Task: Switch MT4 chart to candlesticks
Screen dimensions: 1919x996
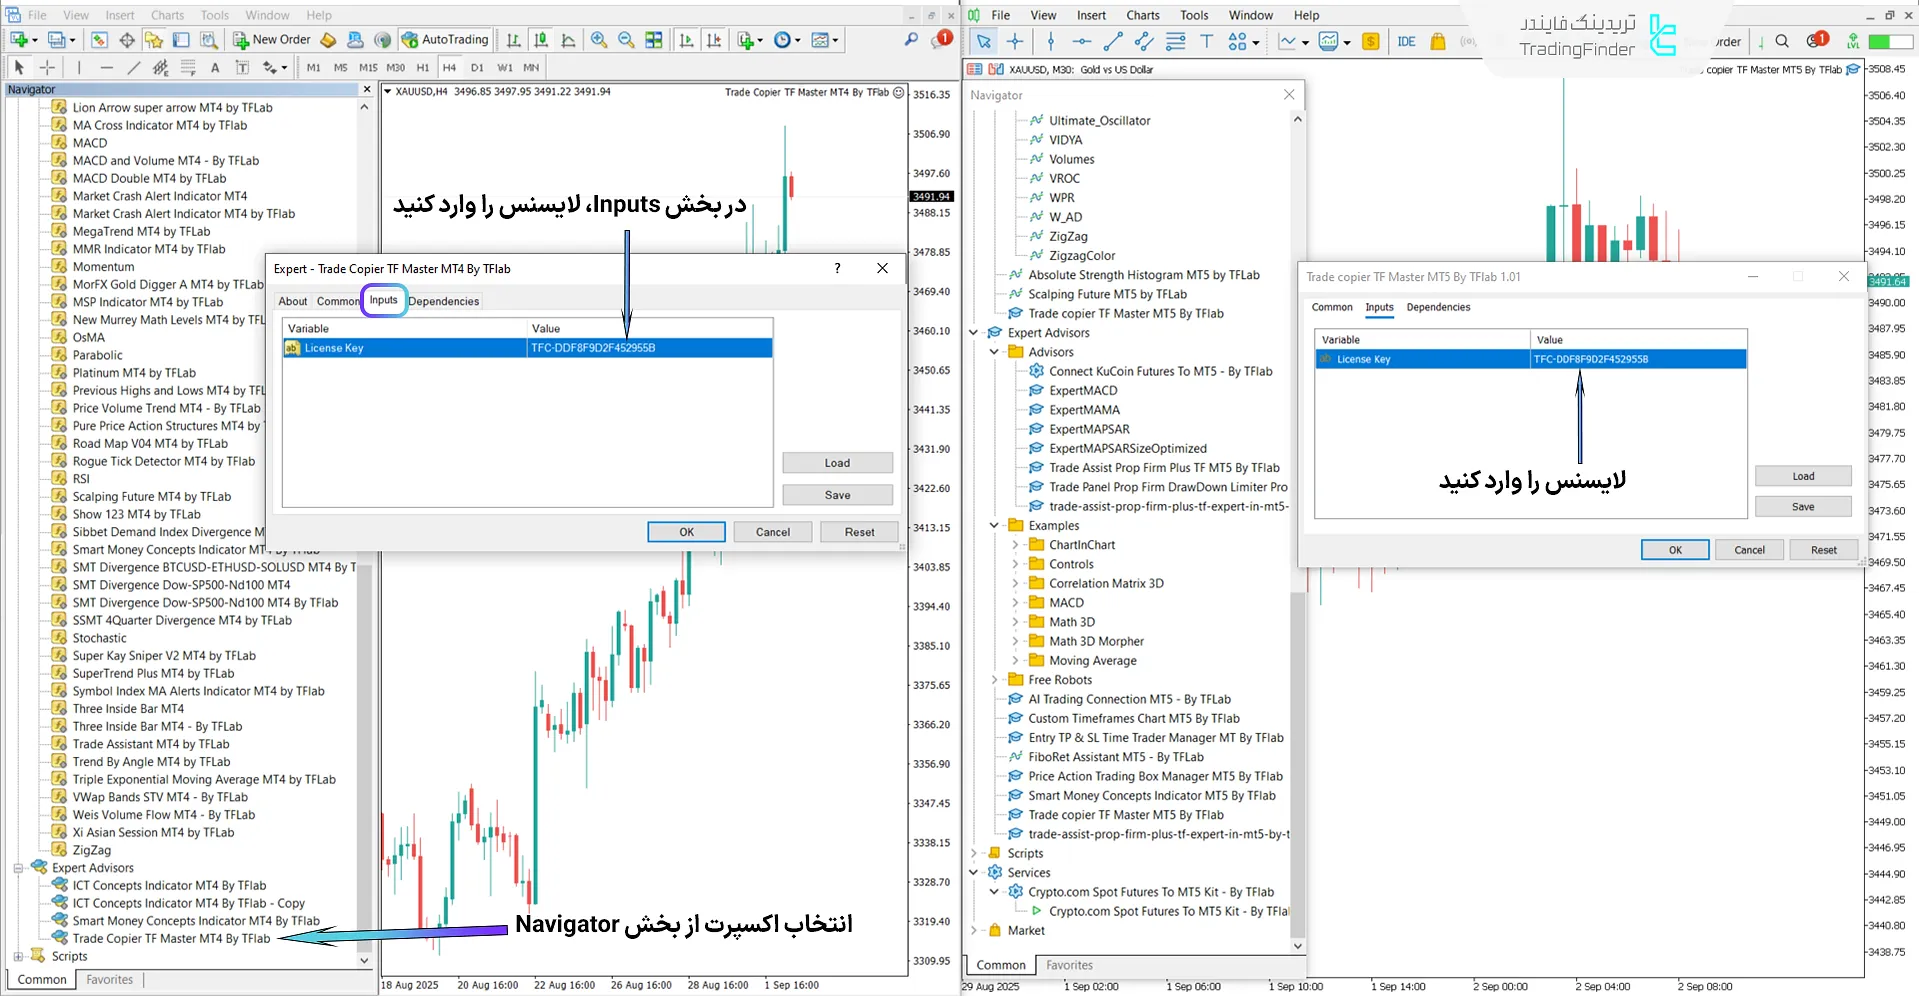Action: pos(541,40)
